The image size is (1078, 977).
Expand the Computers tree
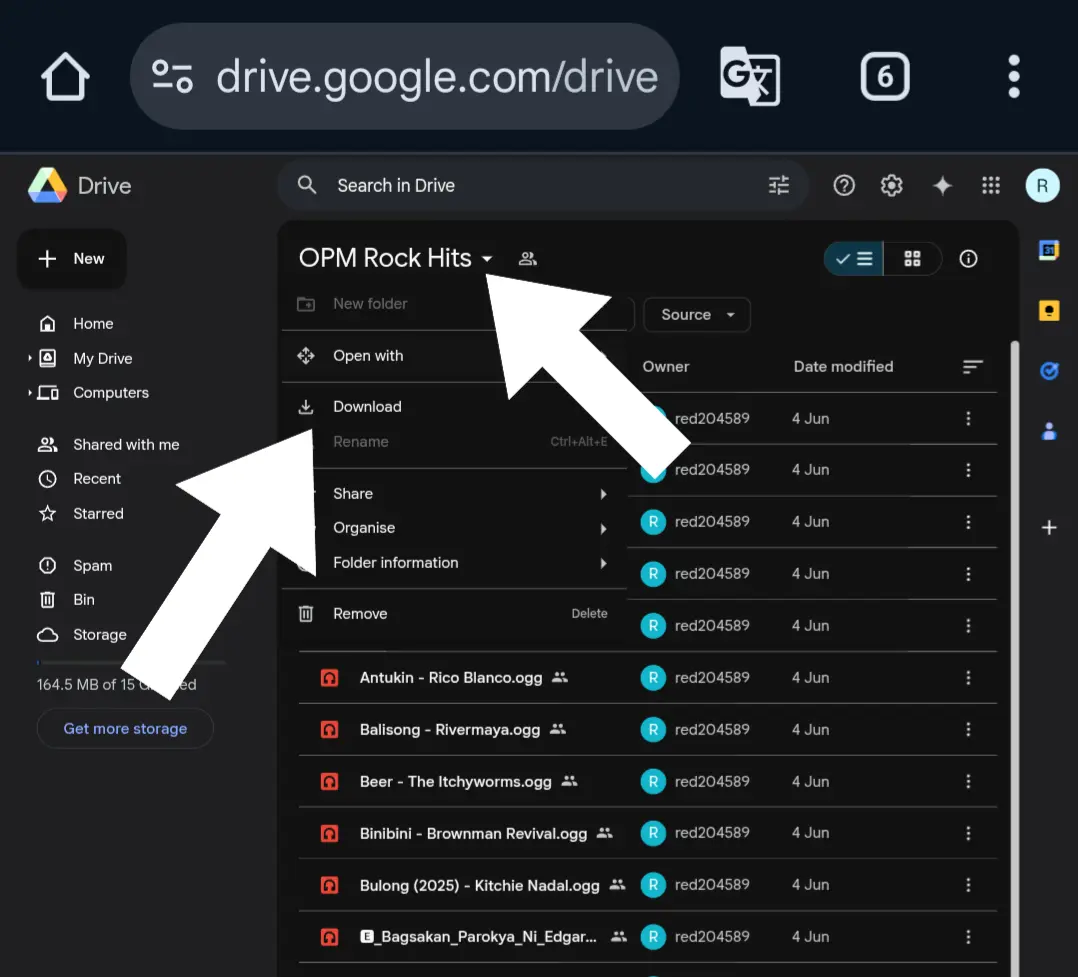30,393
